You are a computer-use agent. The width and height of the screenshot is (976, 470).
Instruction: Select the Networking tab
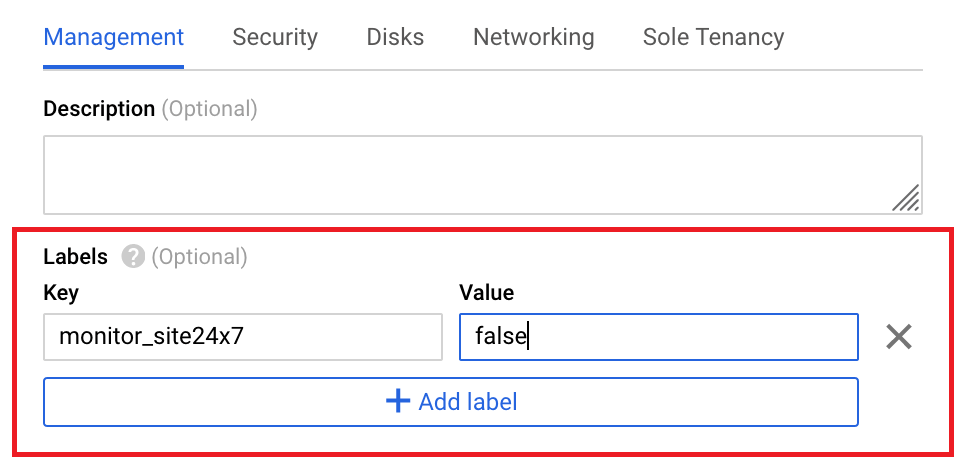coord(534,38)
